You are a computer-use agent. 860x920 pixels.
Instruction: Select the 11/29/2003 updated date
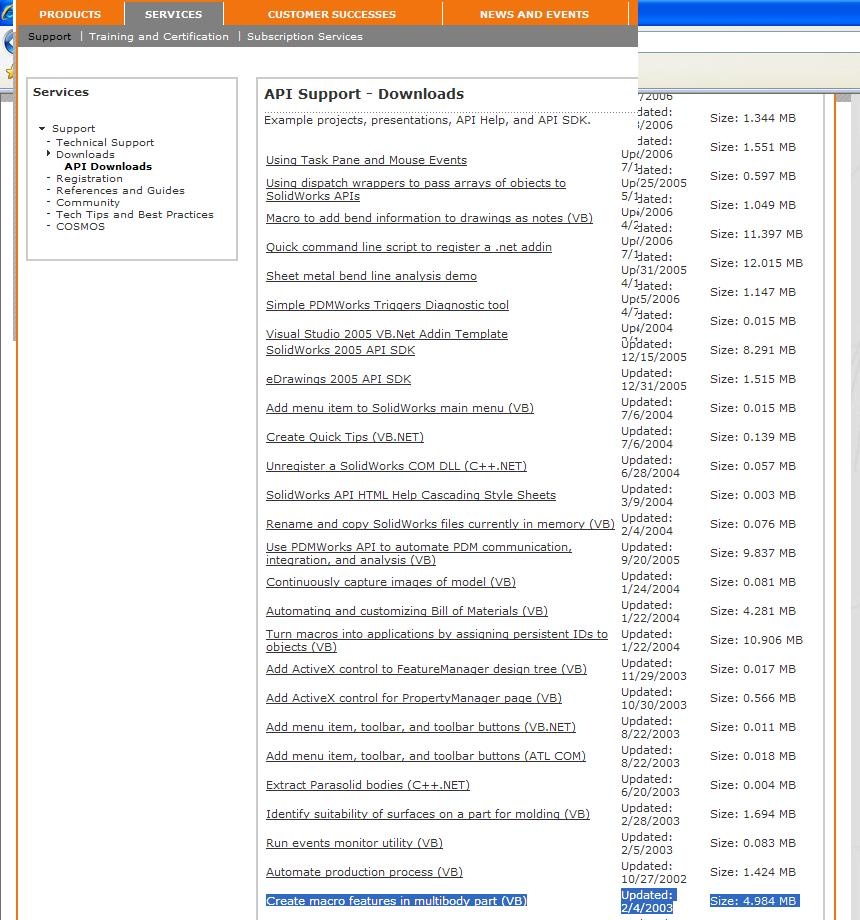click(654, 676)
